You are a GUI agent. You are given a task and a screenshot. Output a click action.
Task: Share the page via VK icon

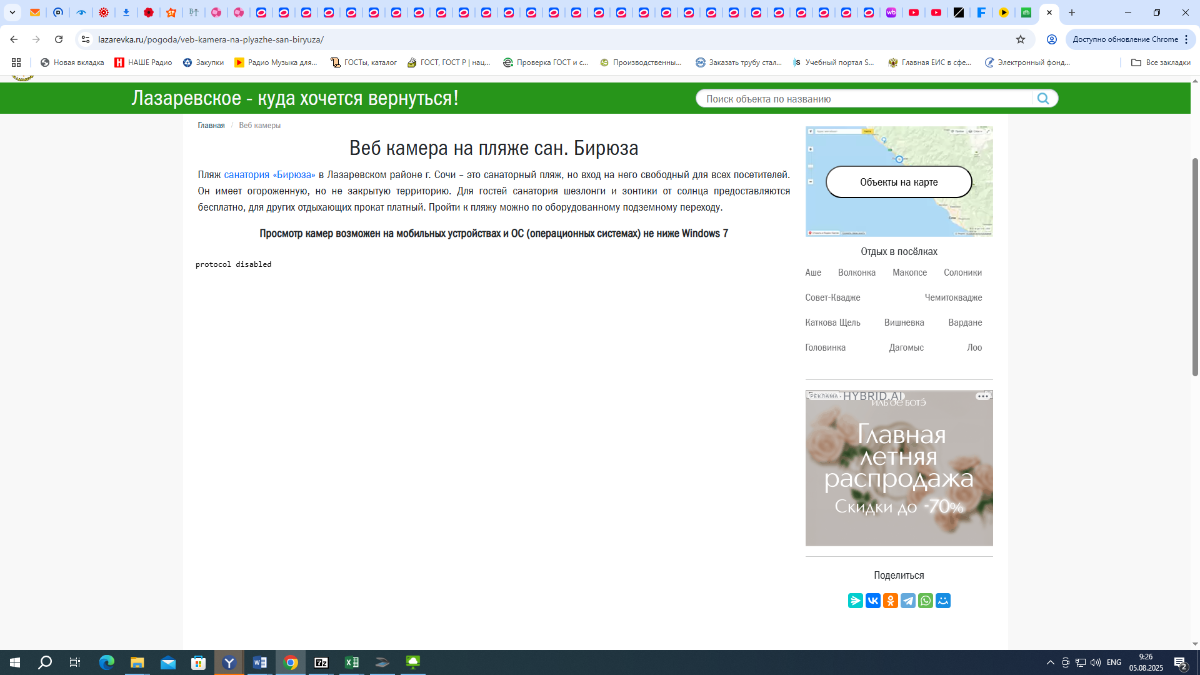(873, 600)
